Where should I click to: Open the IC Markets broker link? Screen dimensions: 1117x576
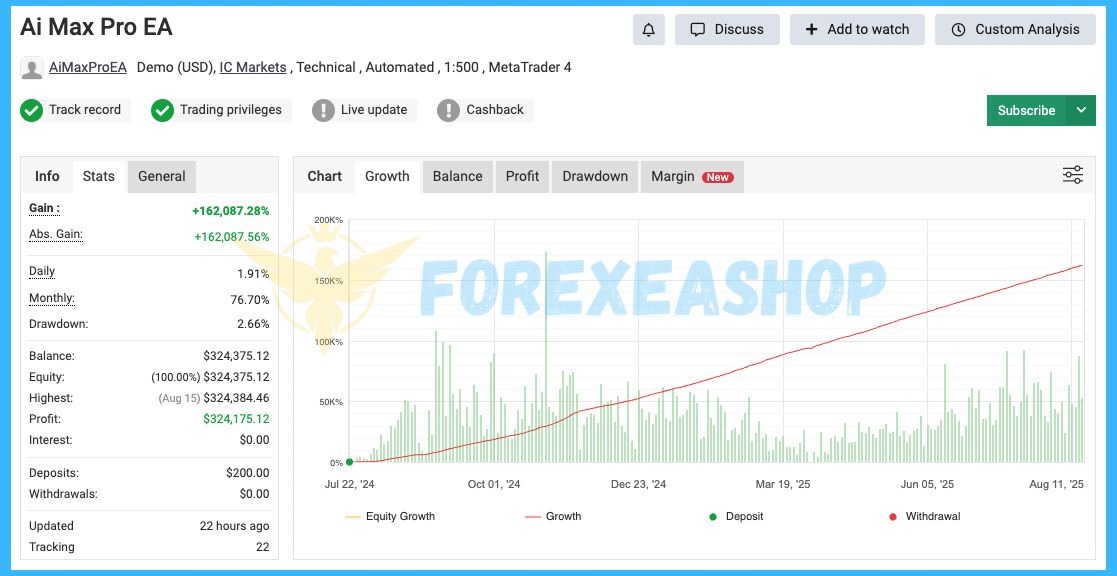pos(254,68)
